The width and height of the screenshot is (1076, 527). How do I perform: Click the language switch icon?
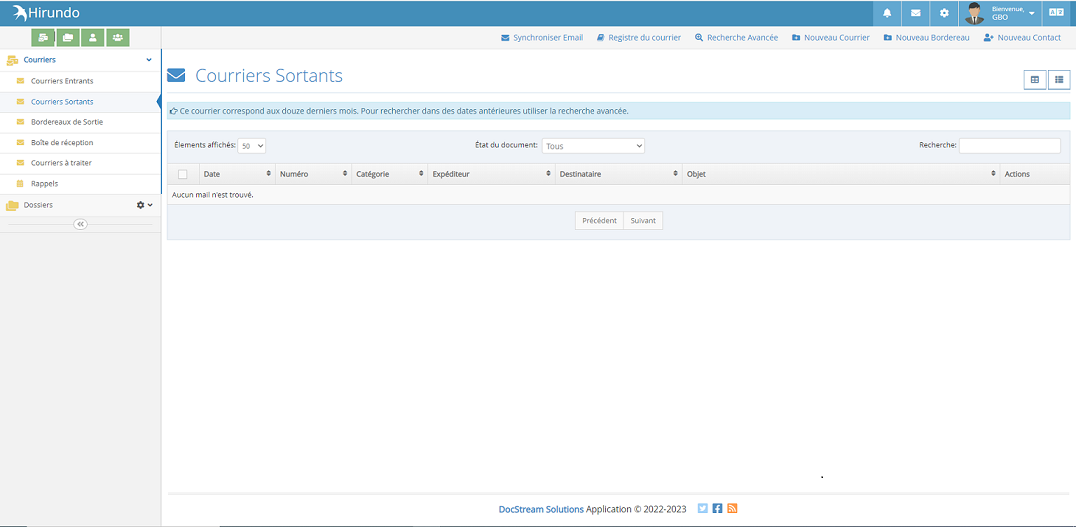[x=1056, y=13]
